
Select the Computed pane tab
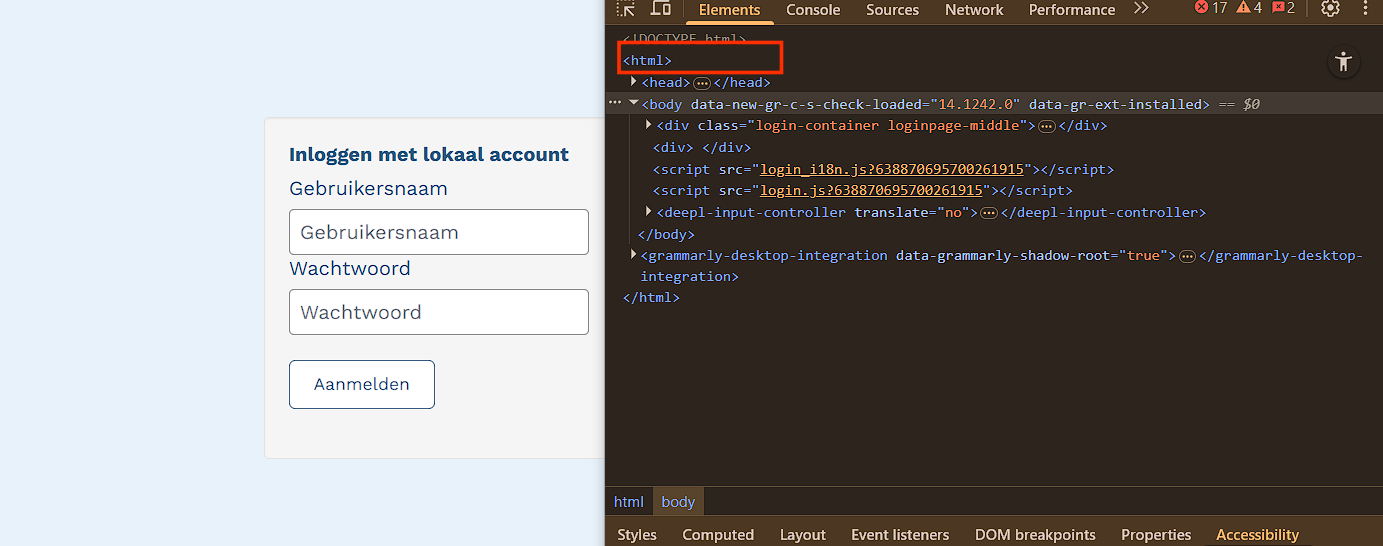(718, 535)
